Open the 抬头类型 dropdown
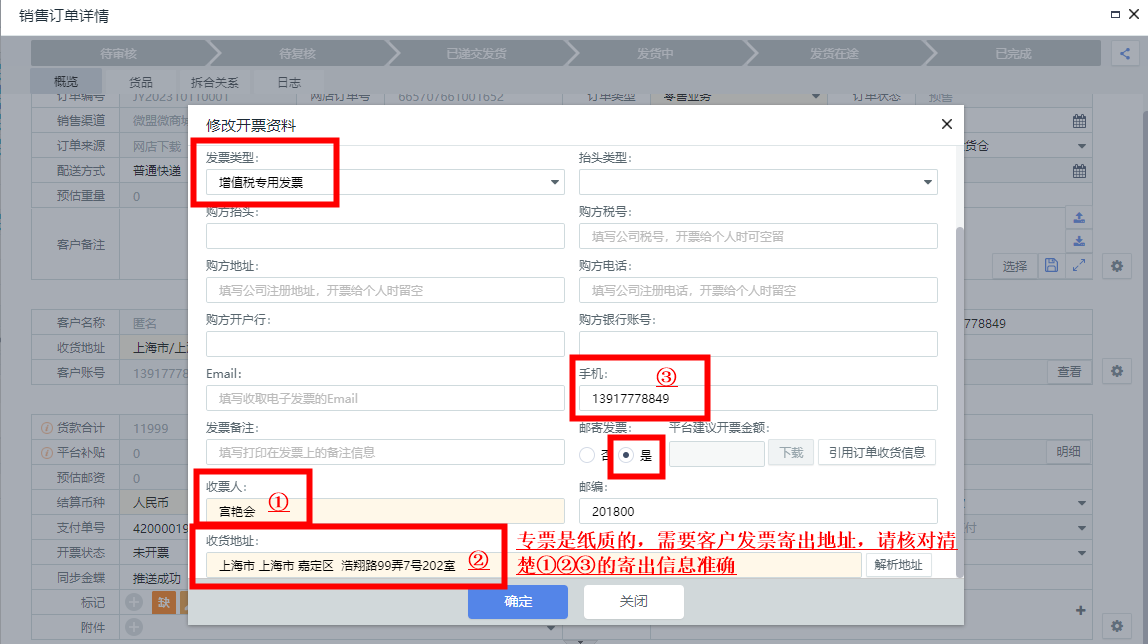The height and width of the screenshot is (644, 1148). 757,182
